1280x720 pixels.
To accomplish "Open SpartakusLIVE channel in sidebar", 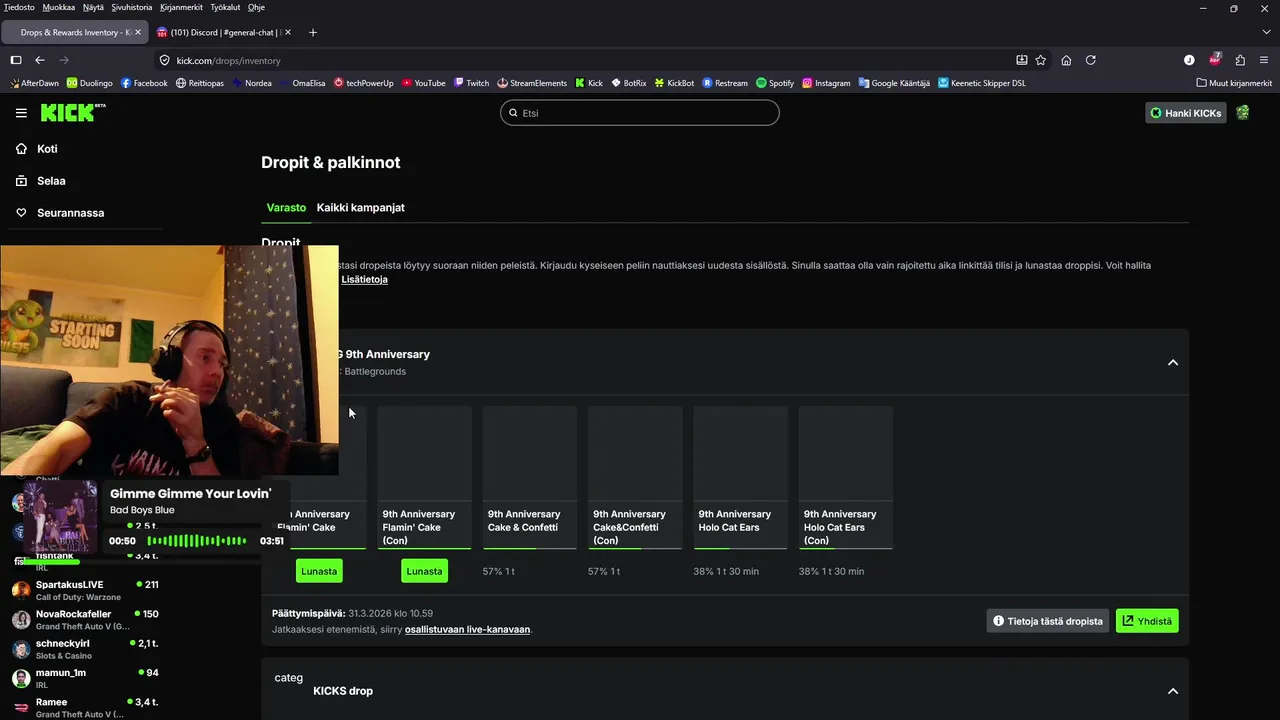I will (85, 590).
